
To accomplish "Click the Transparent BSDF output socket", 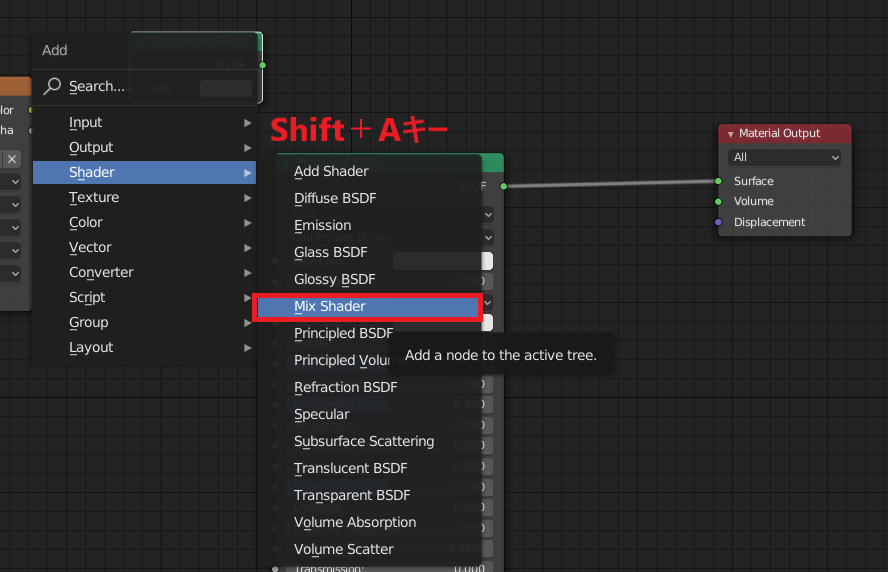I will (x=262, y=65).
